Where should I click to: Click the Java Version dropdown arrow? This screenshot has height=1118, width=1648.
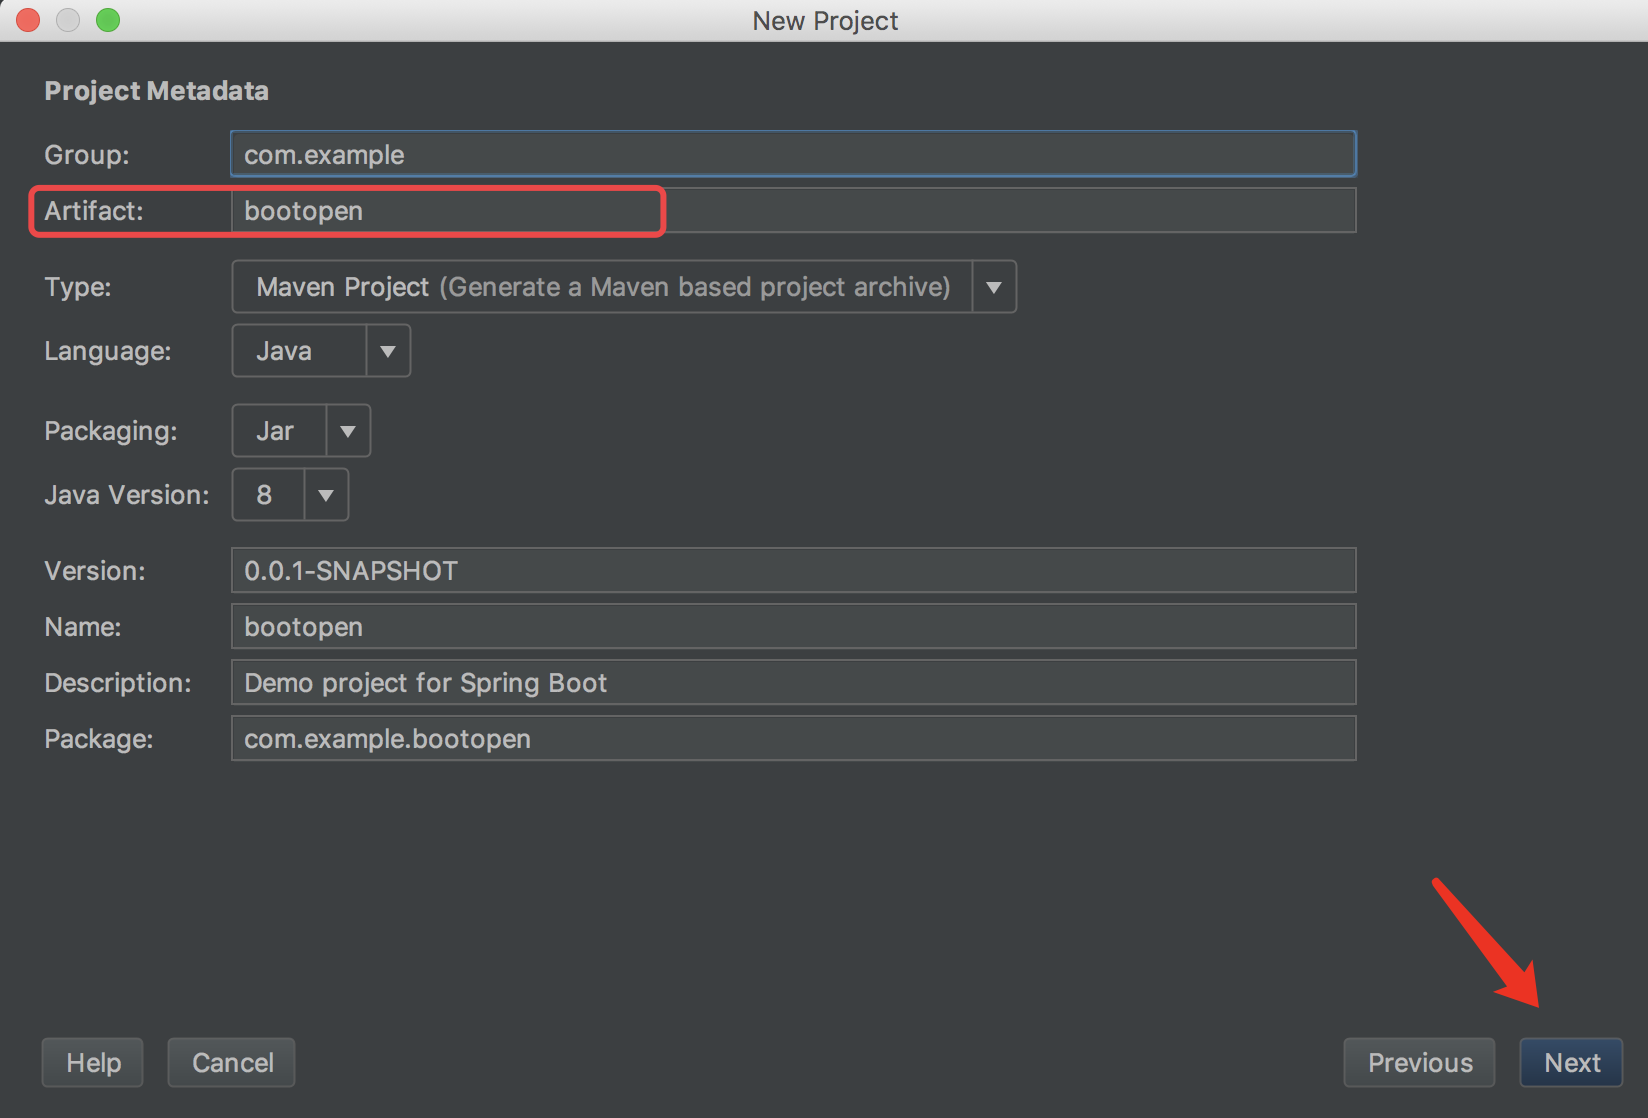(x=326, y=495)
